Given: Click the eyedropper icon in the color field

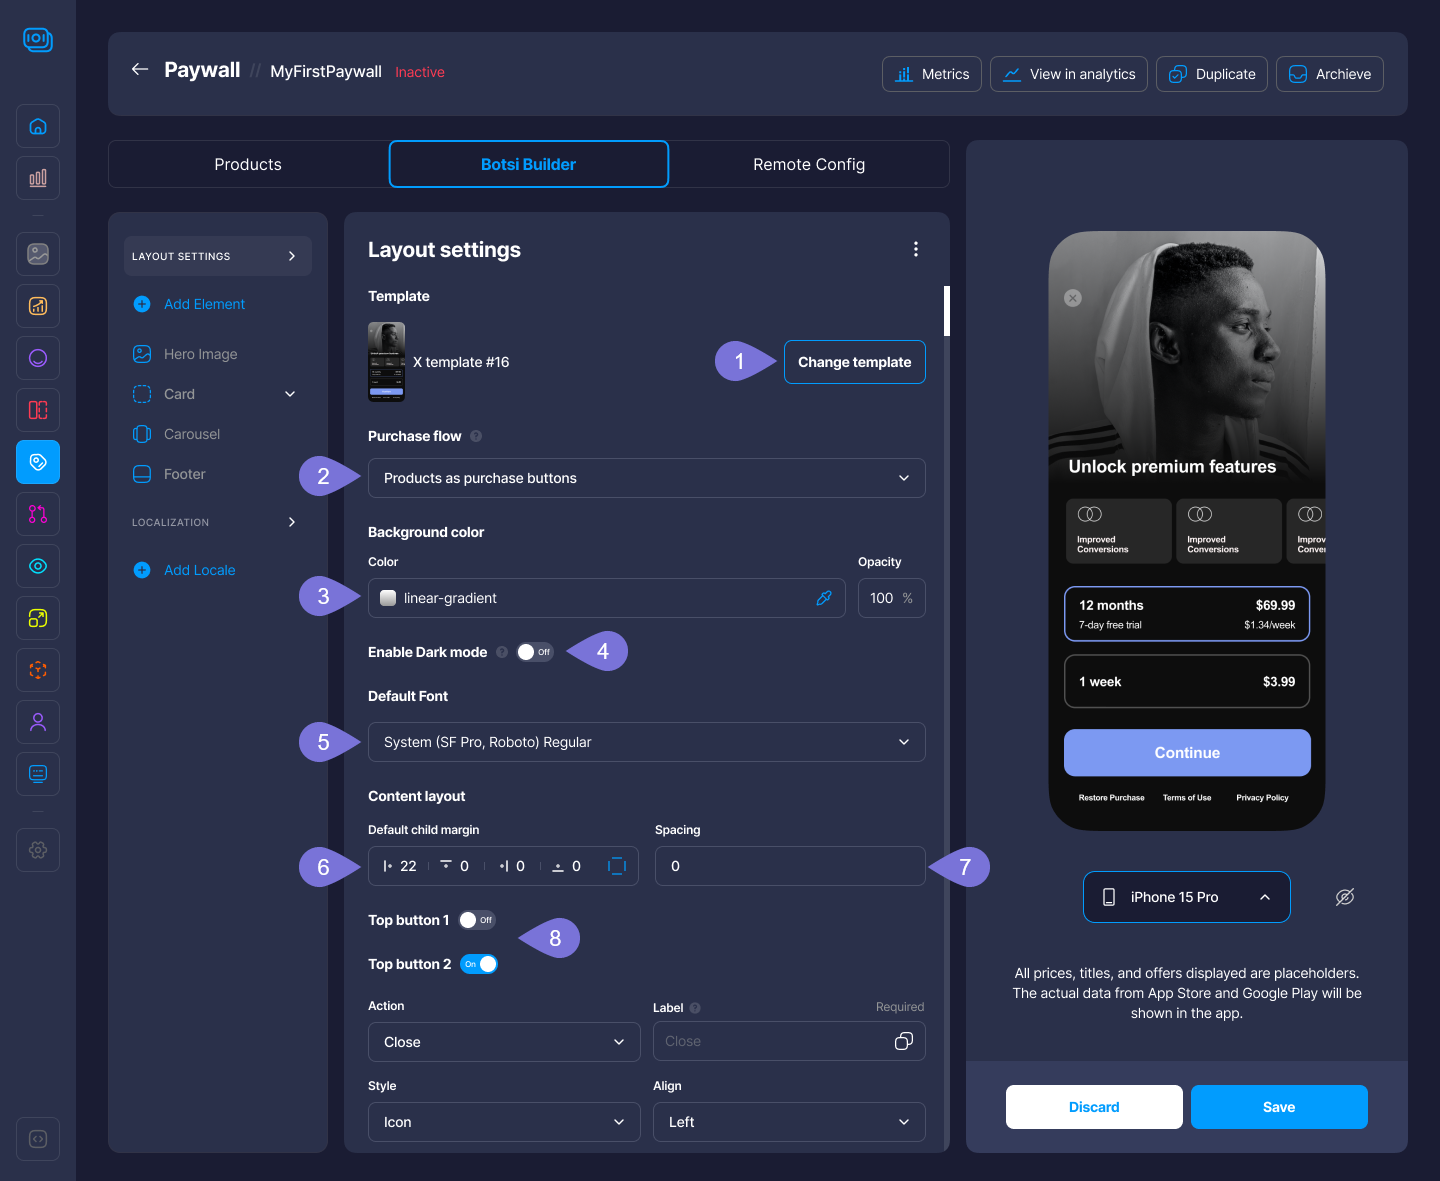Looking at the screenshot, I should [824, 598].
